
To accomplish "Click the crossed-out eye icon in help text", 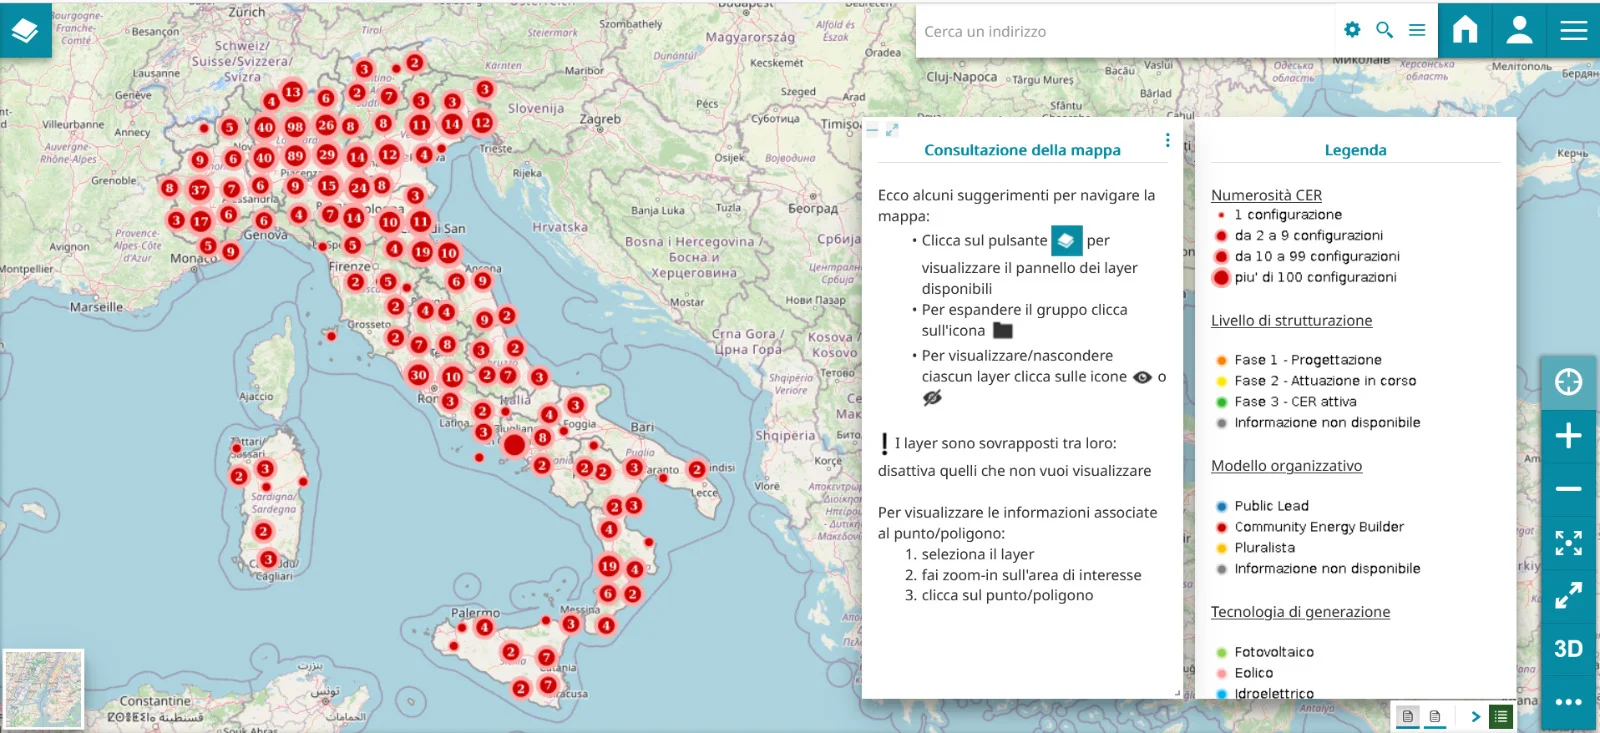I will coord(932,397).
